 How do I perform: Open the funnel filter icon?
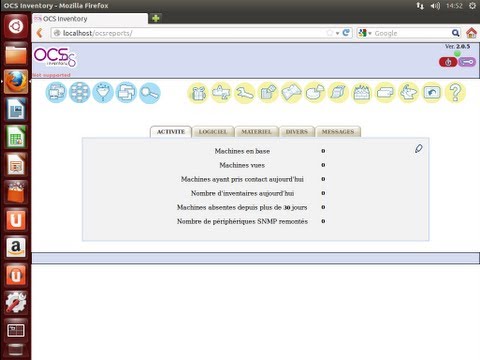coord(103,92)
